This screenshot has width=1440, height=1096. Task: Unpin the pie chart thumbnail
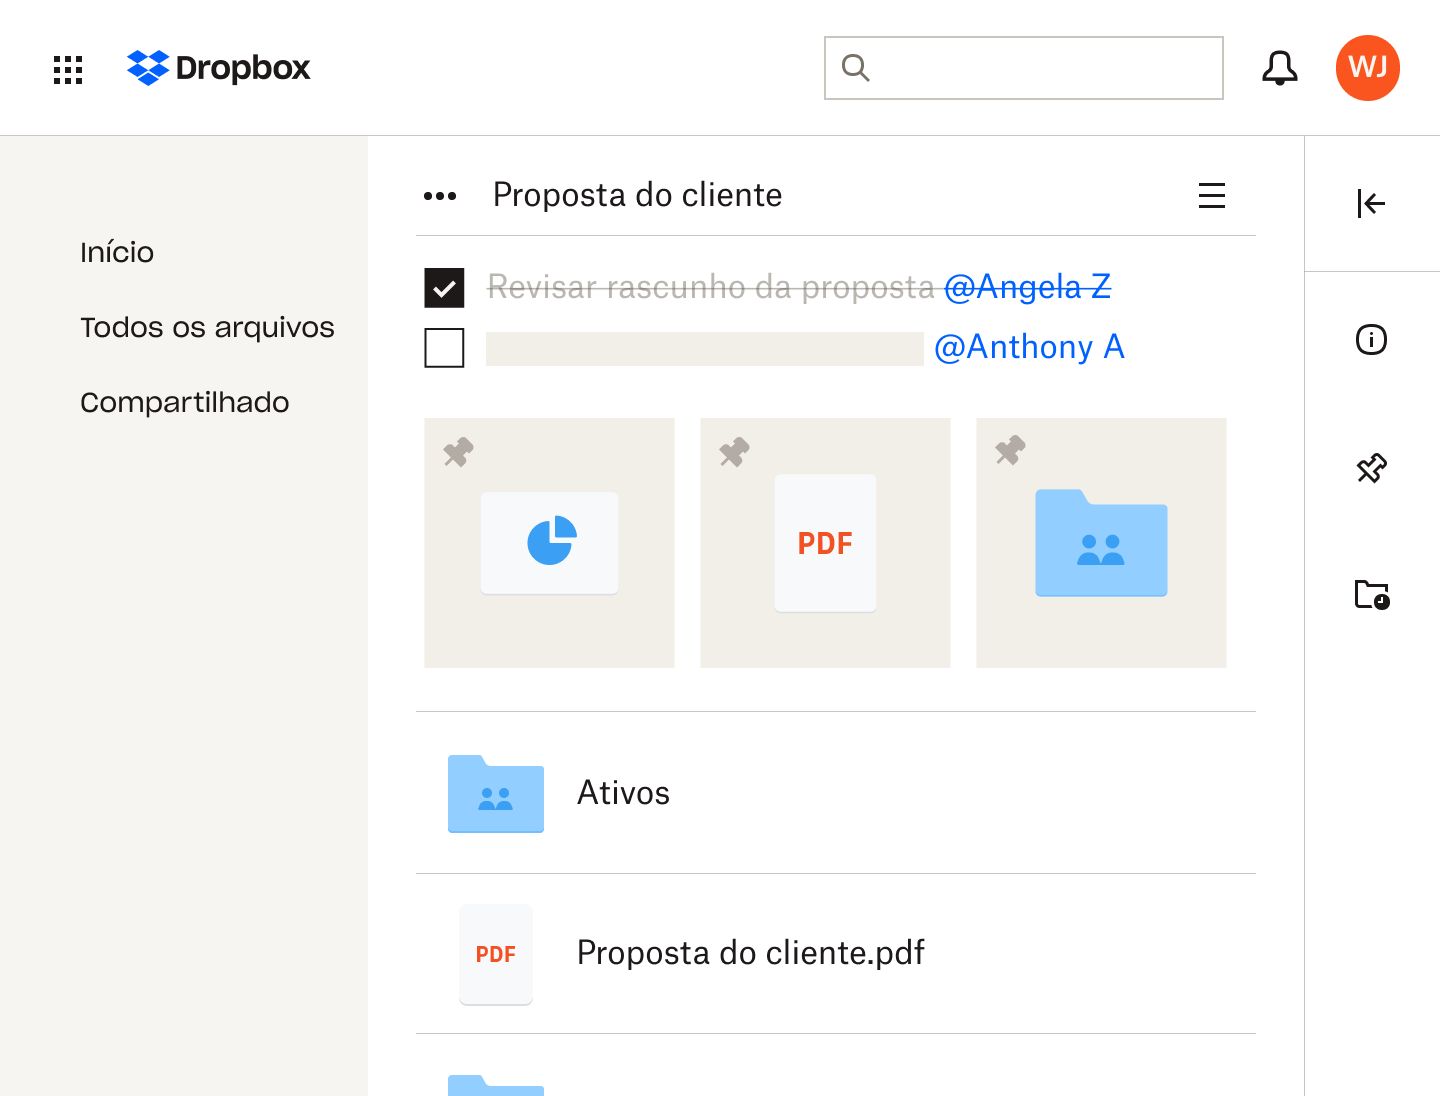457,453
